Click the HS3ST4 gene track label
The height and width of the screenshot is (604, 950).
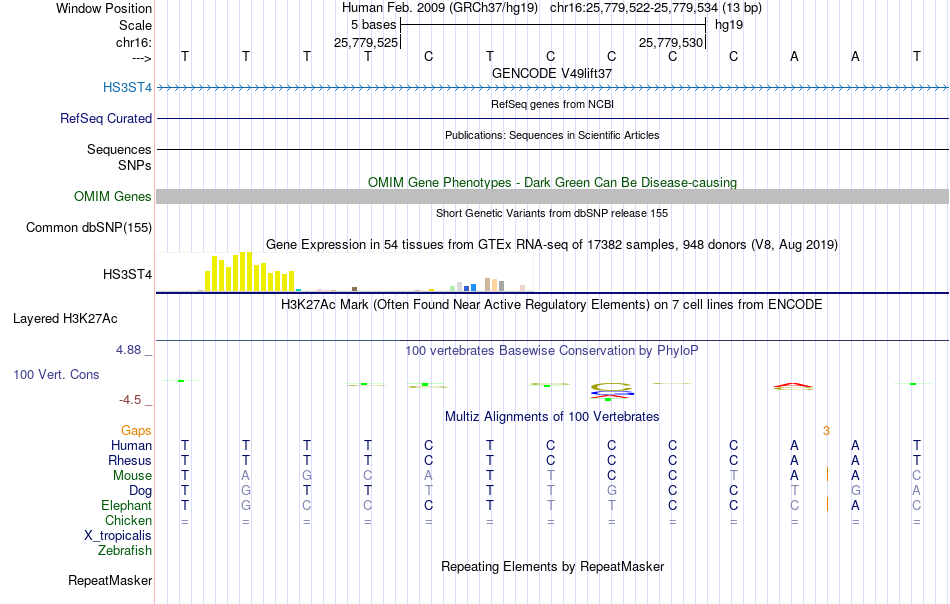pos(127,87)
